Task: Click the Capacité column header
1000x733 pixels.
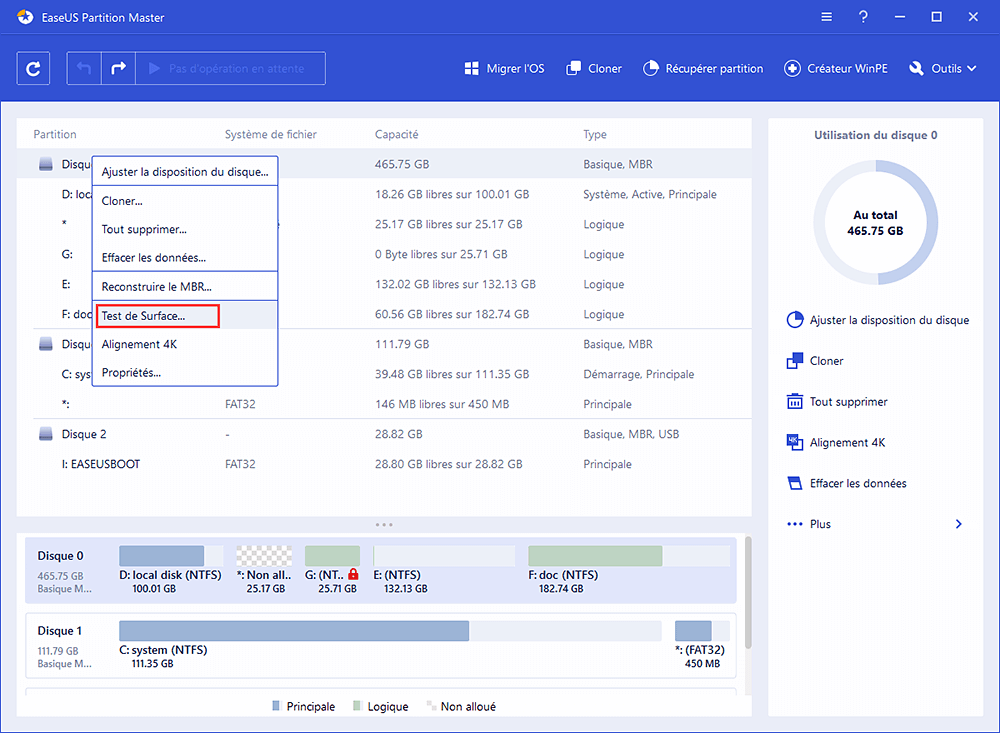Action: click(x=397, y=134)
